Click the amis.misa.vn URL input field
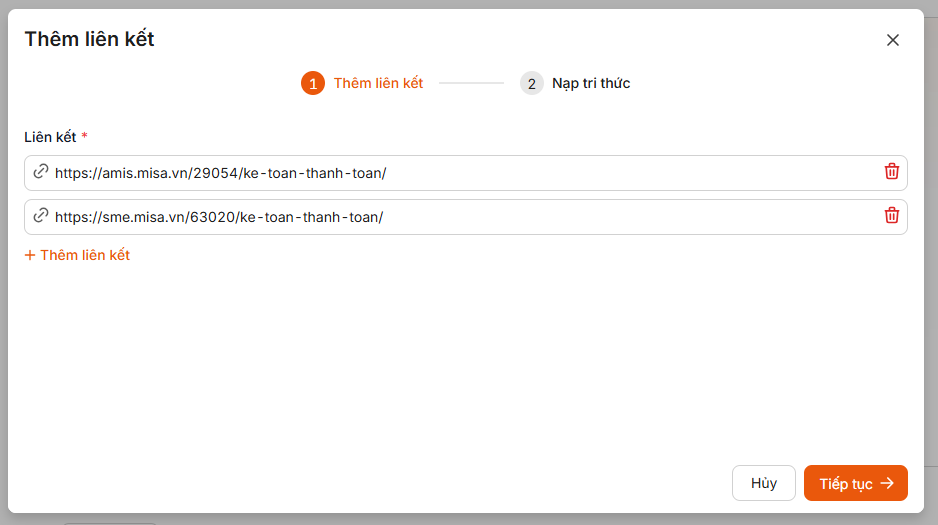The width and height of the screenshot is (938, 525). pyautogui.click(x=465, y=173)
